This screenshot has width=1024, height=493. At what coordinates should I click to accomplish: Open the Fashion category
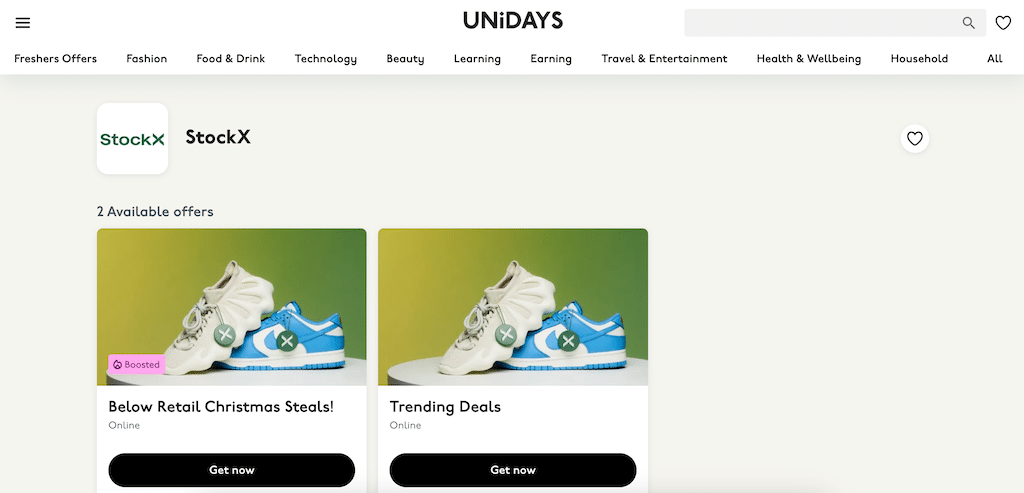147,59
